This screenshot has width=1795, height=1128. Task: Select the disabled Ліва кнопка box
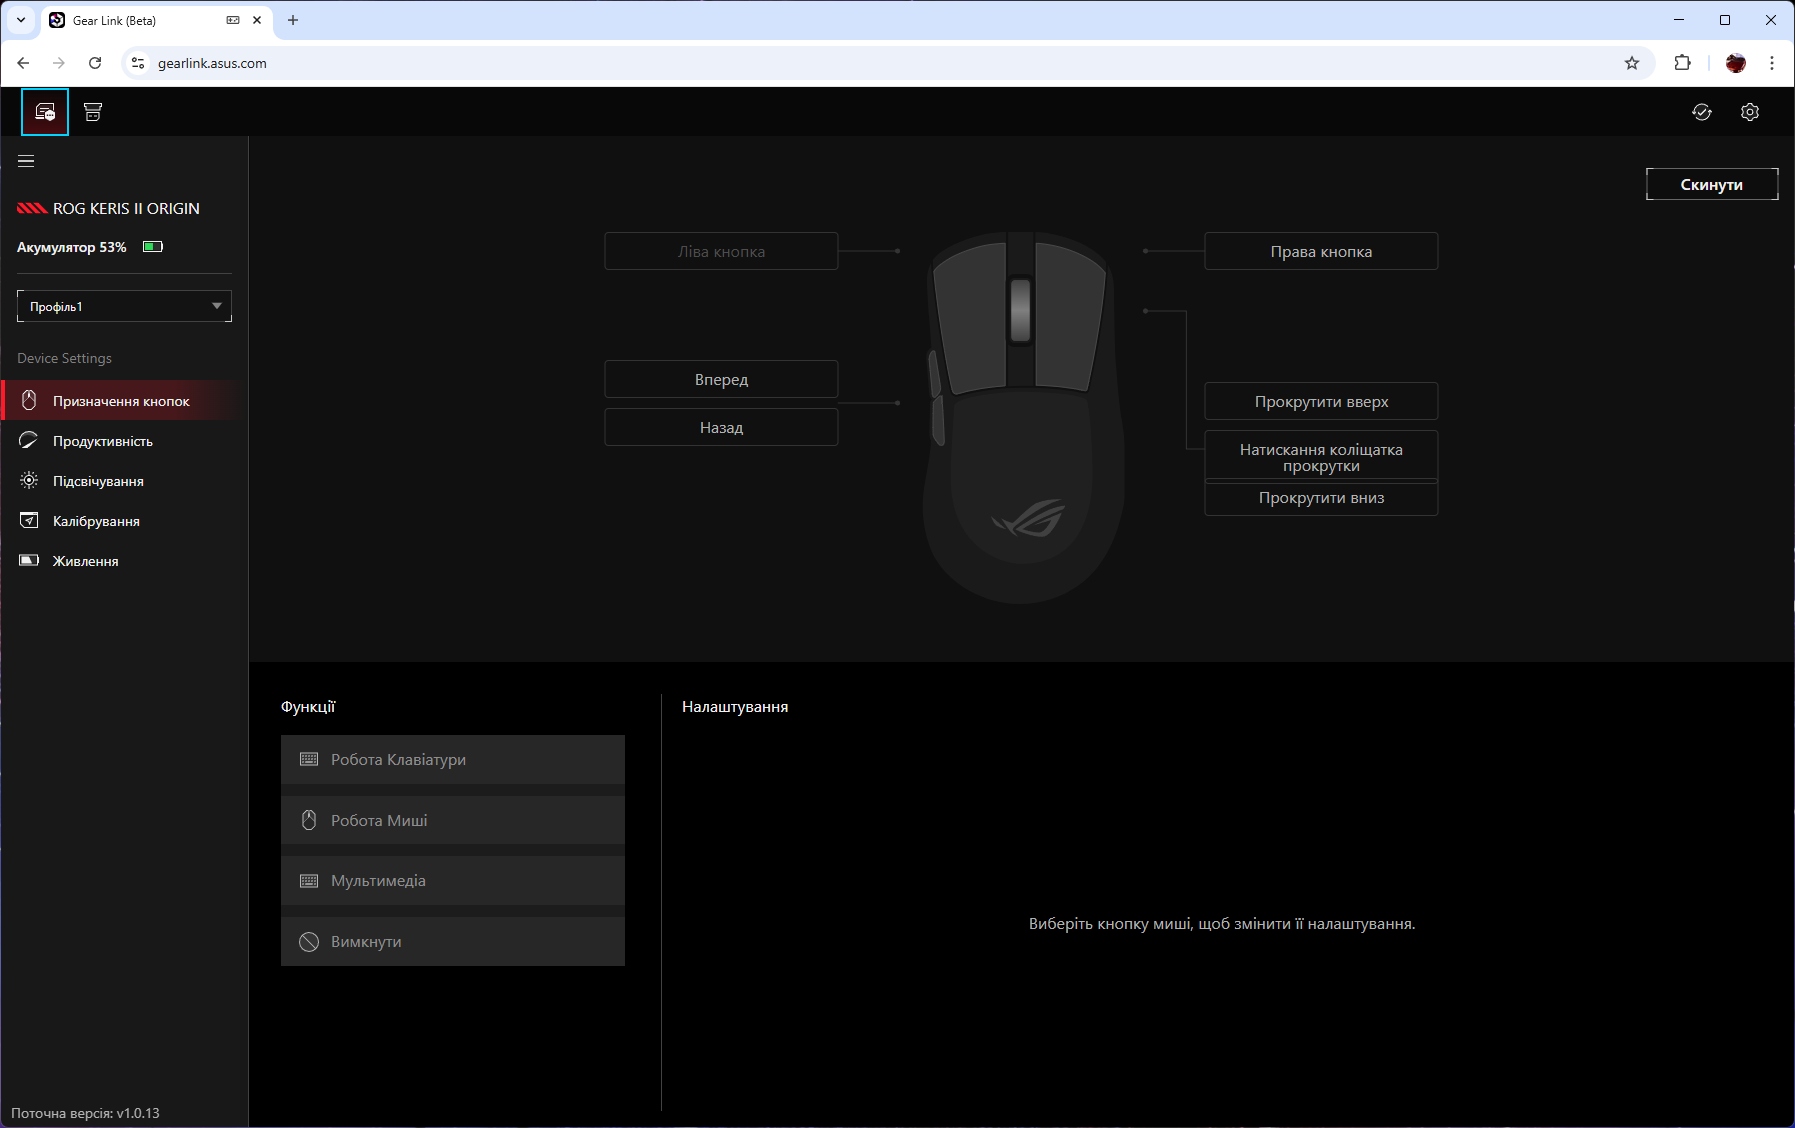point(721,252)
